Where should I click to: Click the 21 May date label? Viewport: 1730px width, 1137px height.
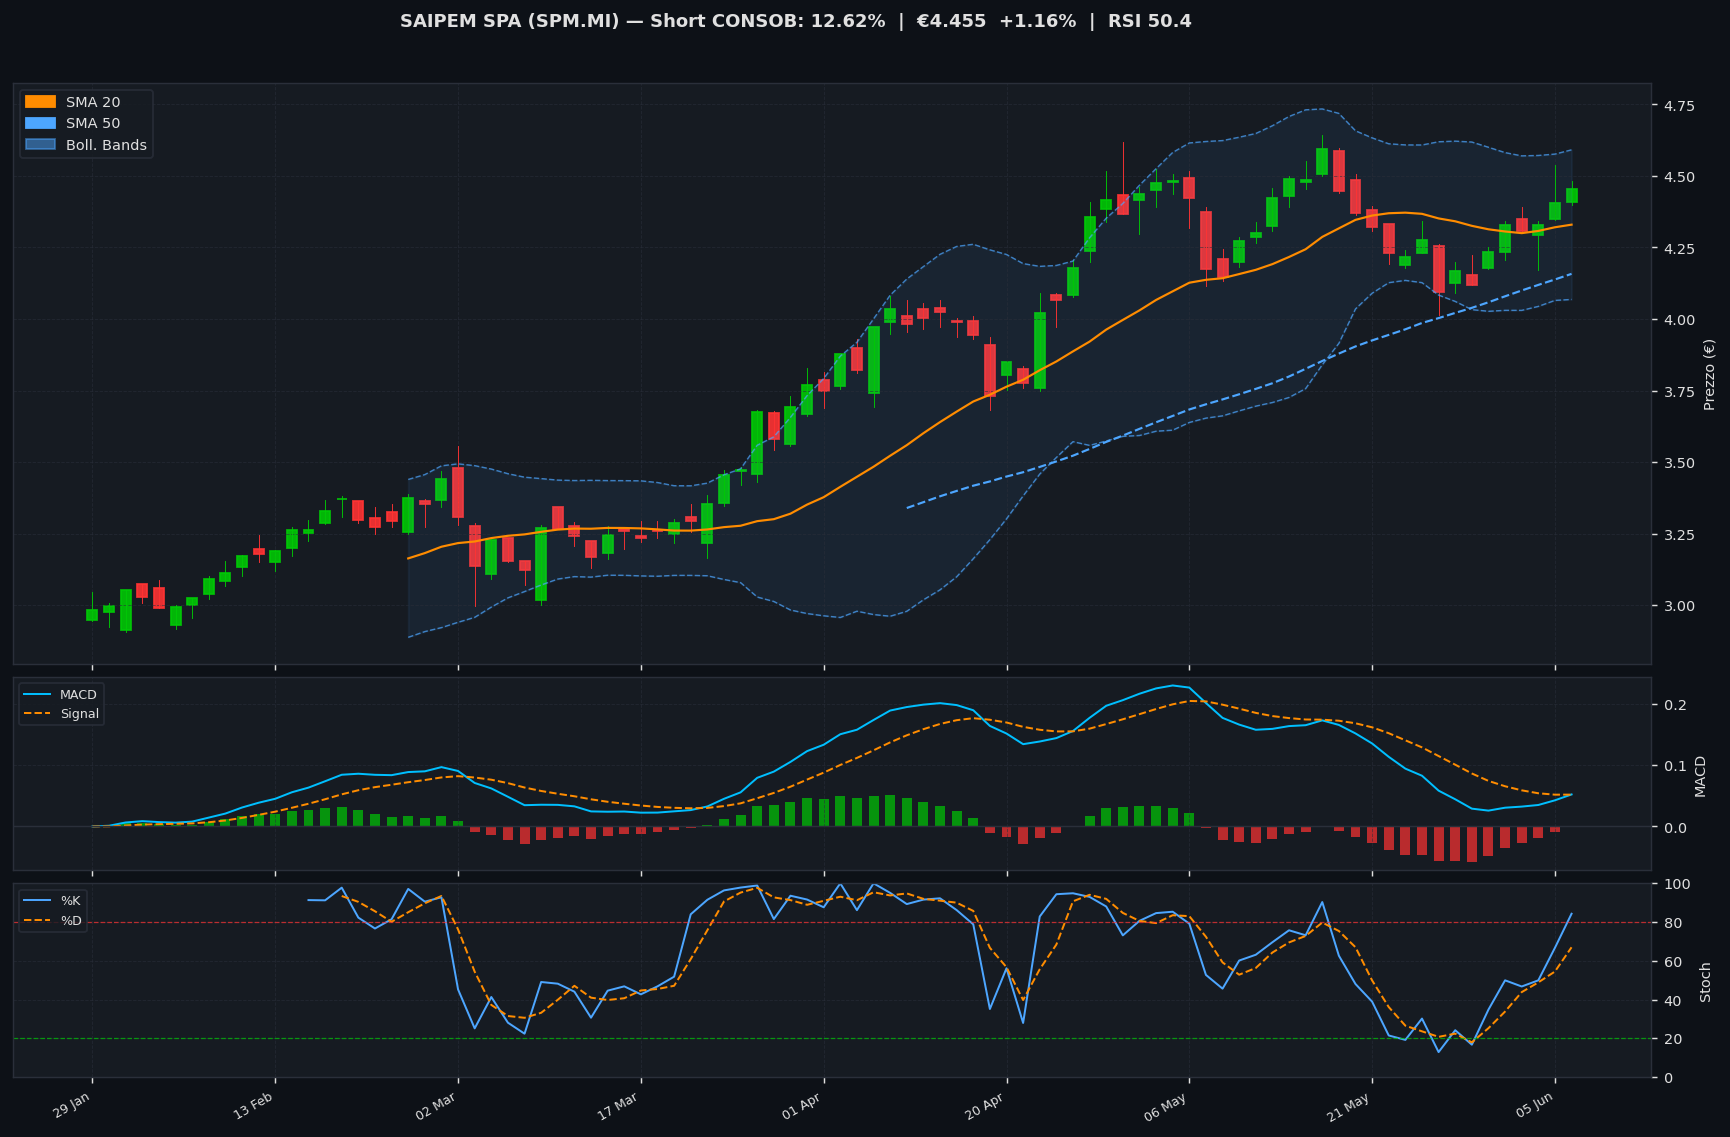[1349, 1106]
